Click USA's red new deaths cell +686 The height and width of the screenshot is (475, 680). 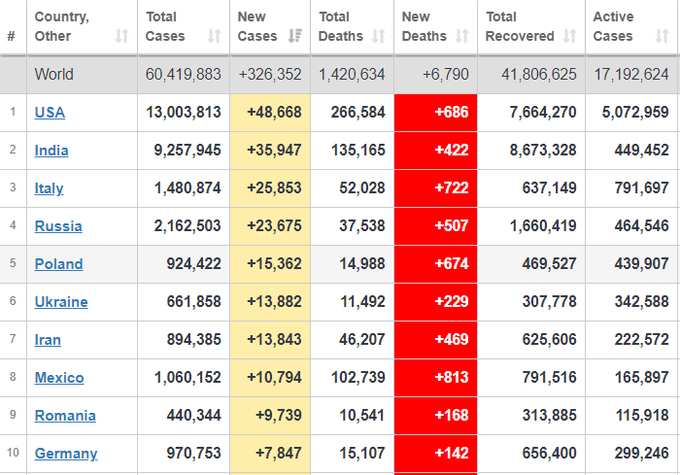(435, 112)
